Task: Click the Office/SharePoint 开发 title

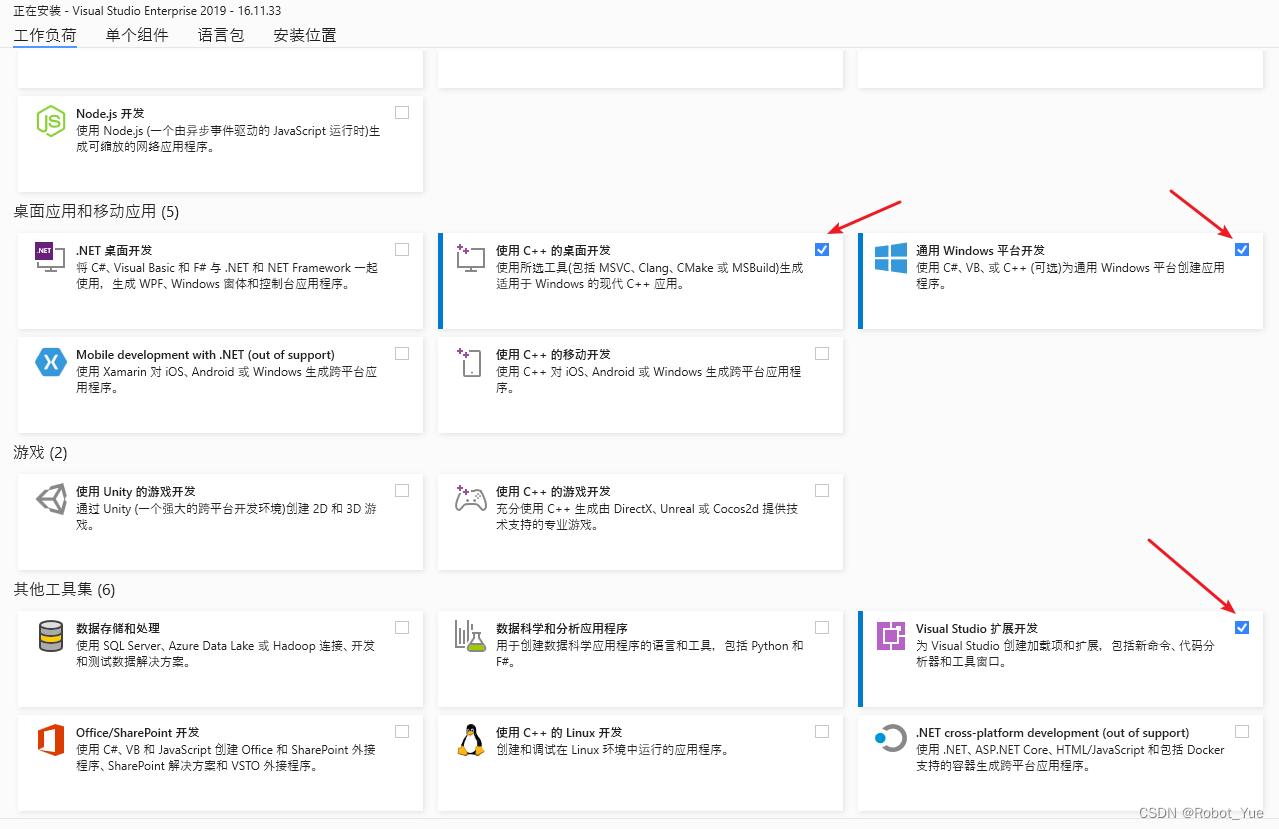Action: (138, 733)
